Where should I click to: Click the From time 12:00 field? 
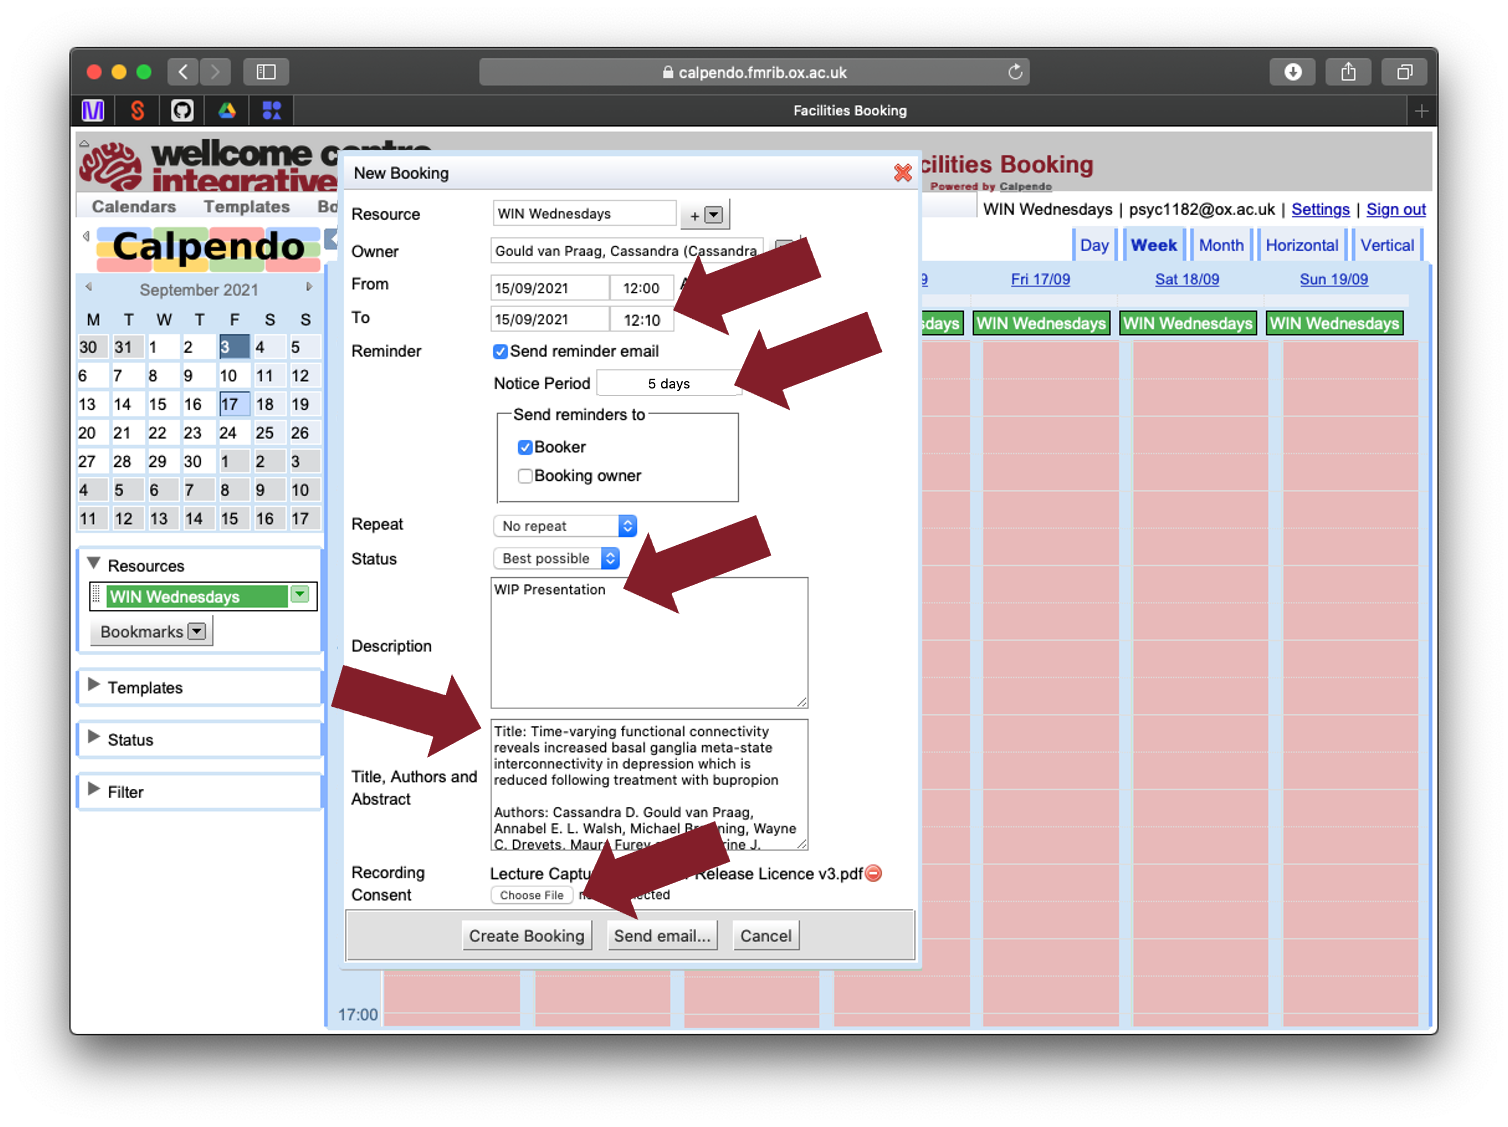tap(641, 288)
